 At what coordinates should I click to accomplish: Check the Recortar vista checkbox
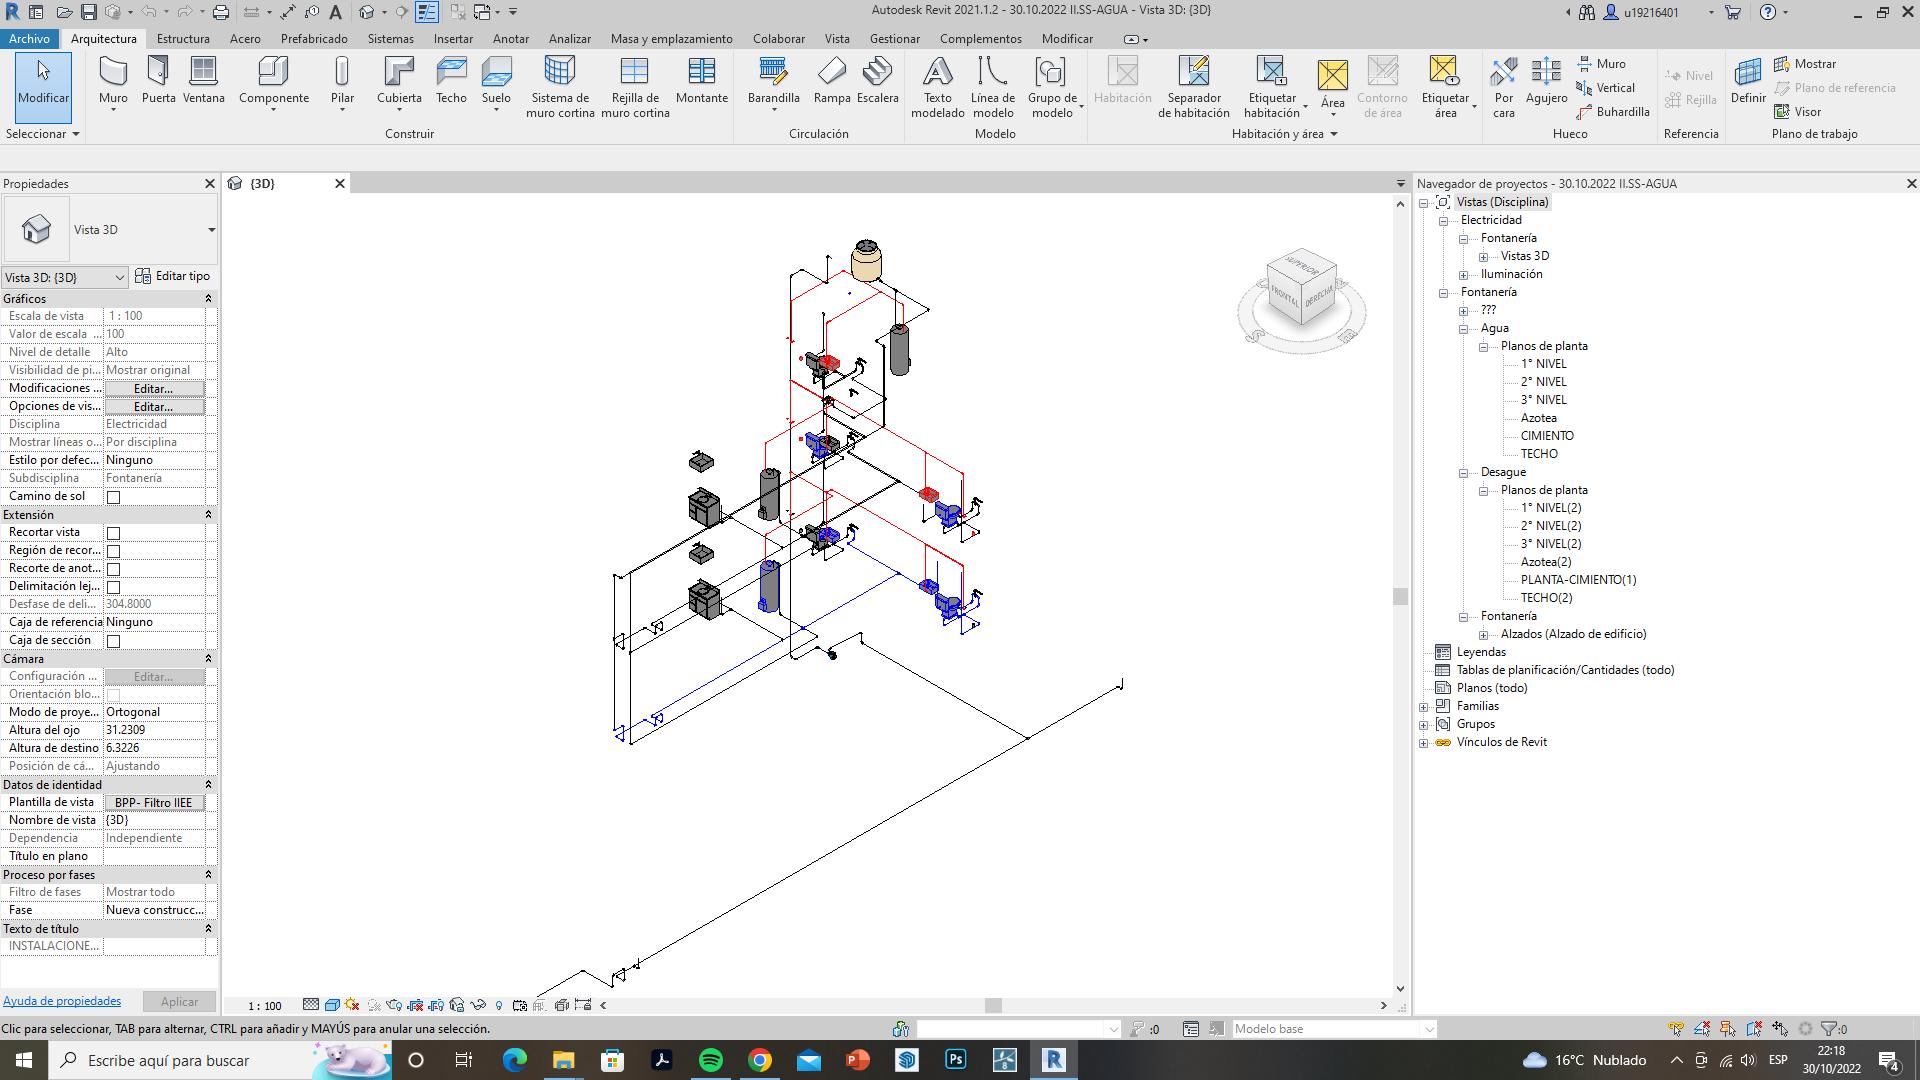point(113,533)
